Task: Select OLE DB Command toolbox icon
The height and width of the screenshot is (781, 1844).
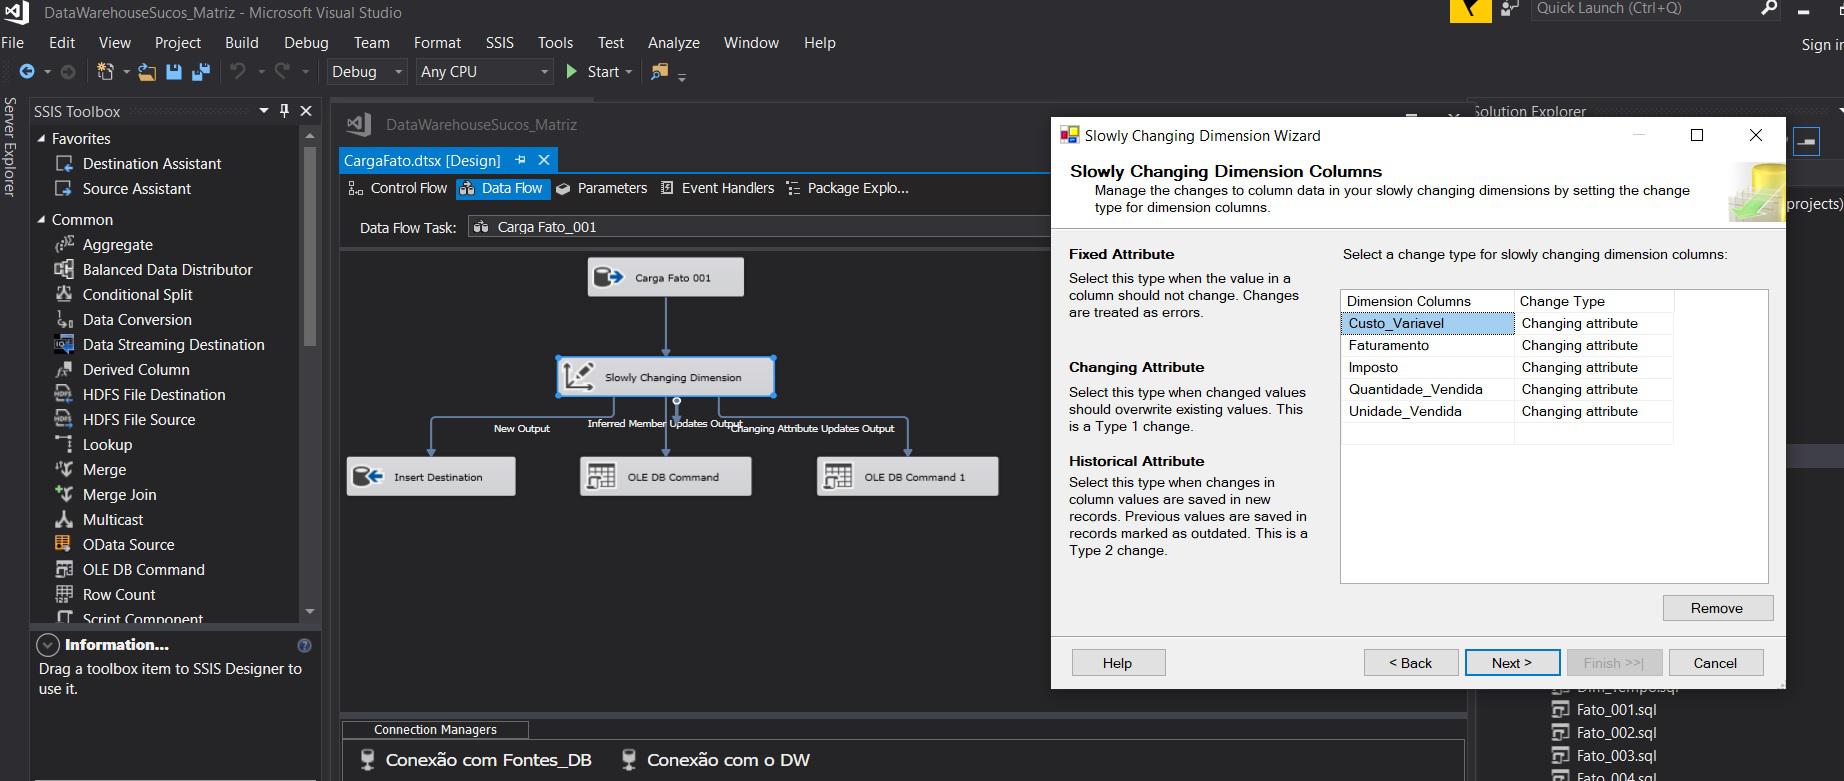Action: (x=64, y=569)
